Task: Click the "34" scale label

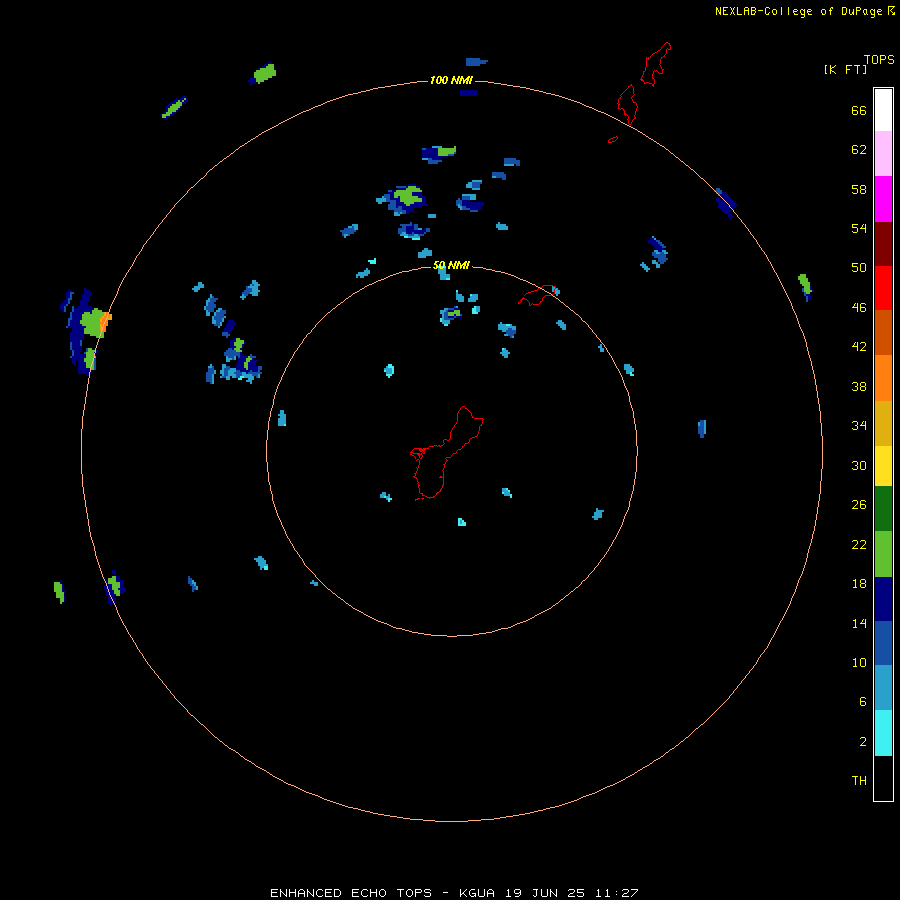Action: [x=859, y=426]
